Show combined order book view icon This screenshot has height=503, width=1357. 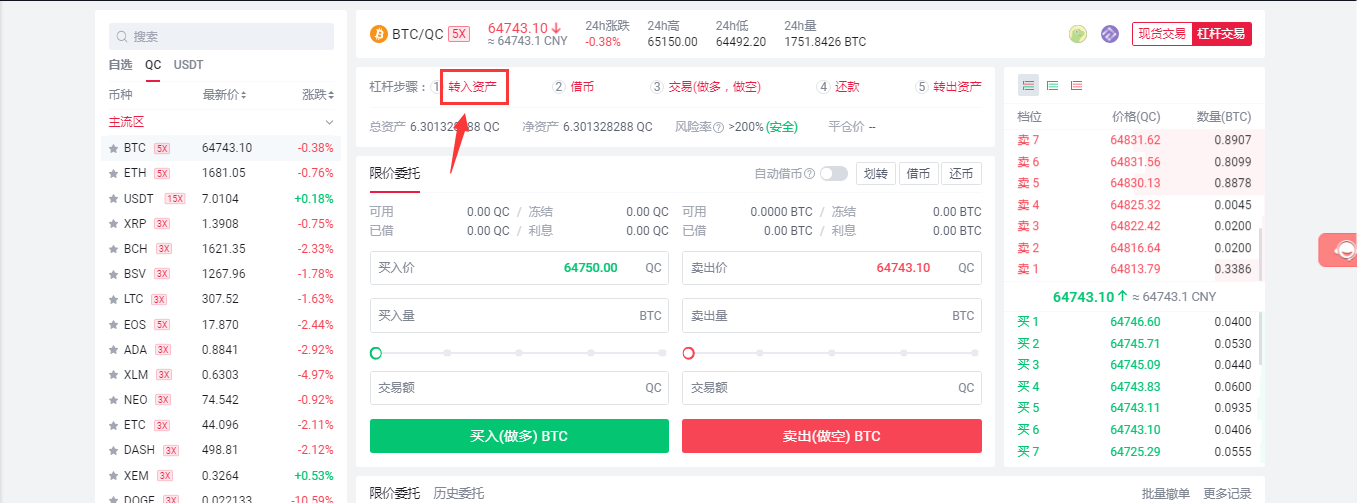coord(1028,86)
